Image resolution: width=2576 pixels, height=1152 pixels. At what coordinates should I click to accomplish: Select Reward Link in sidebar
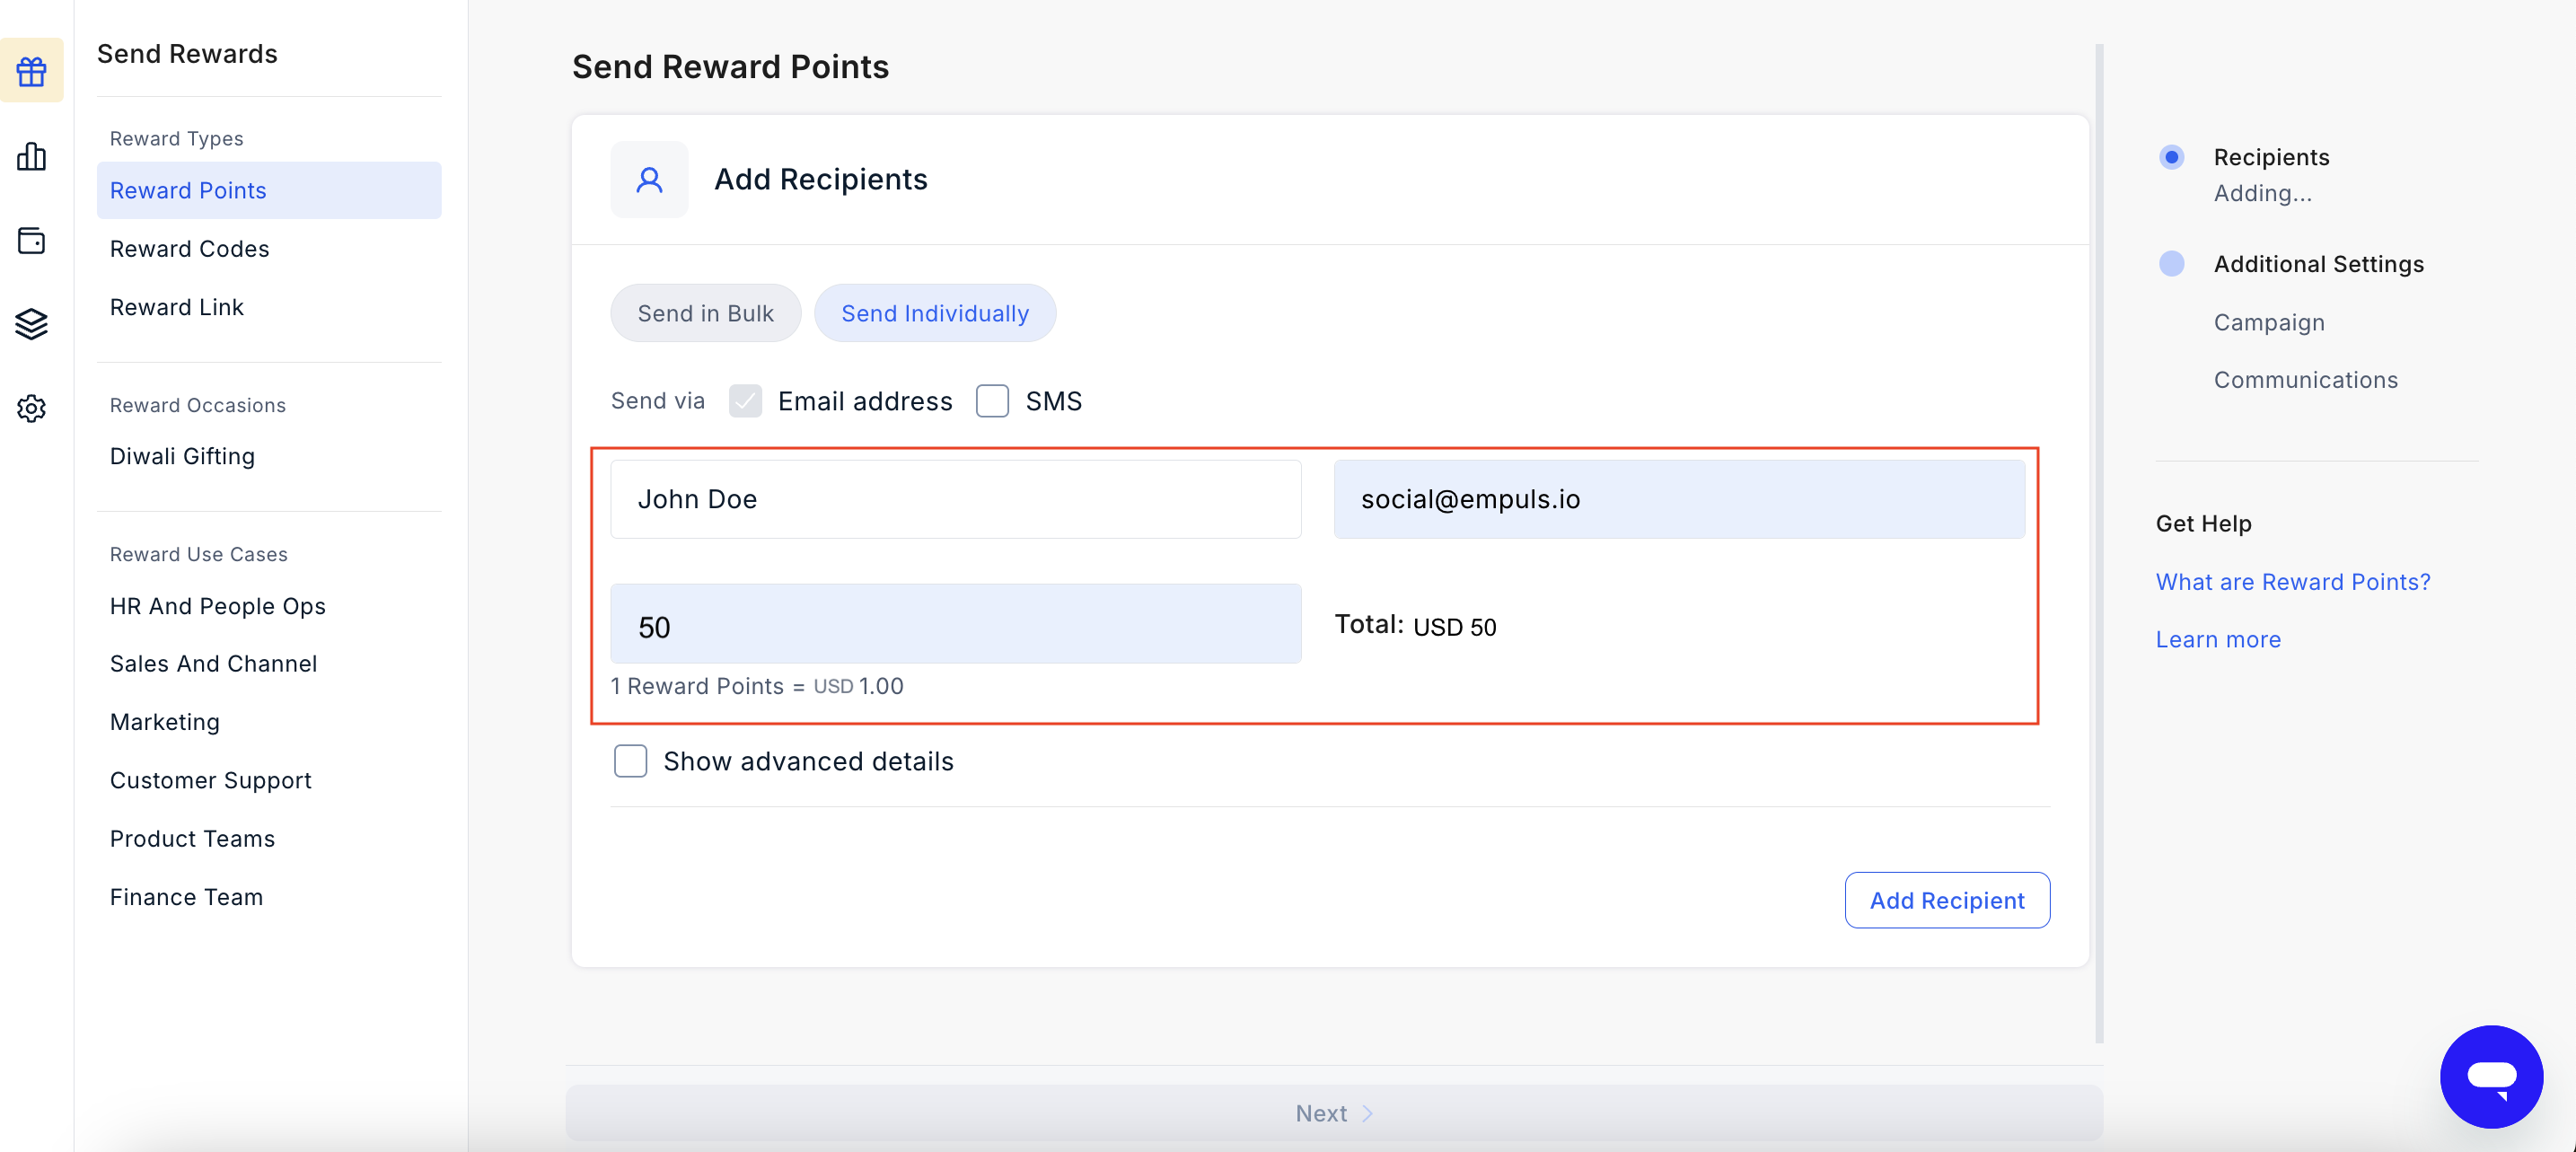(x=177, y=307)
